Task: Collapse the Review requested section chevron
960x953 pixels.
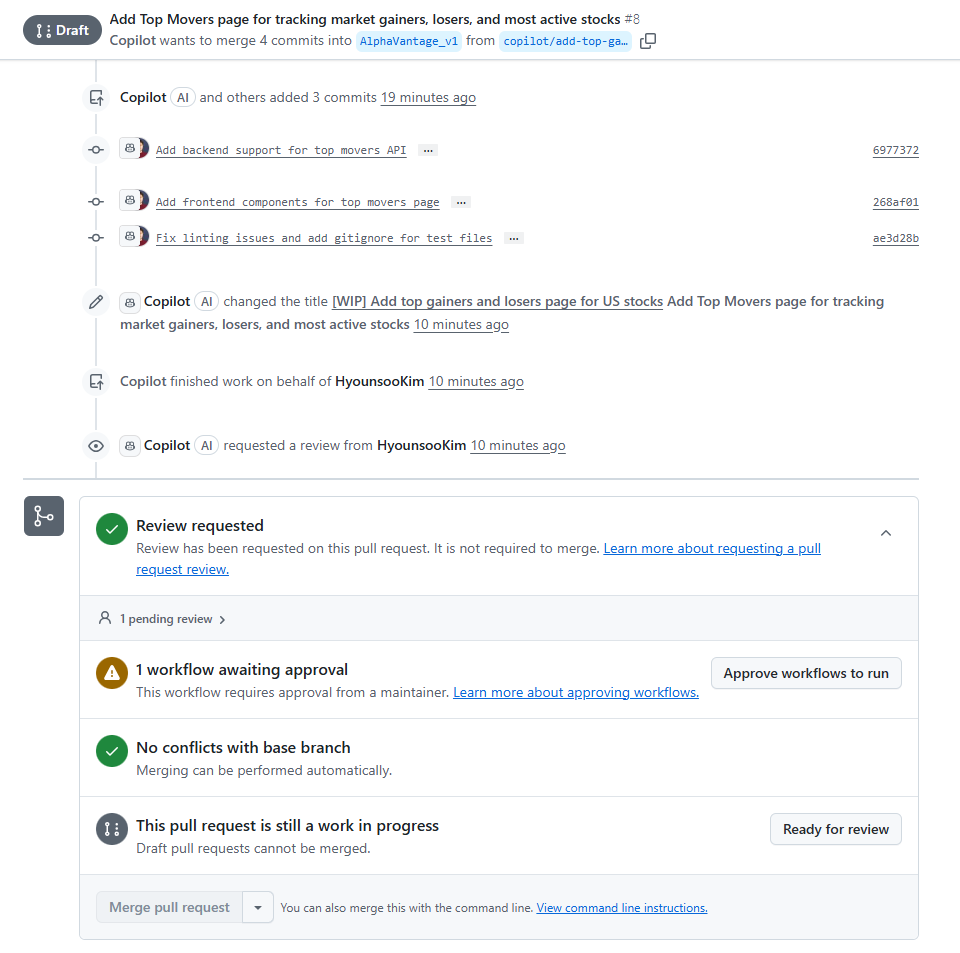Action: (x=886, y=533)
